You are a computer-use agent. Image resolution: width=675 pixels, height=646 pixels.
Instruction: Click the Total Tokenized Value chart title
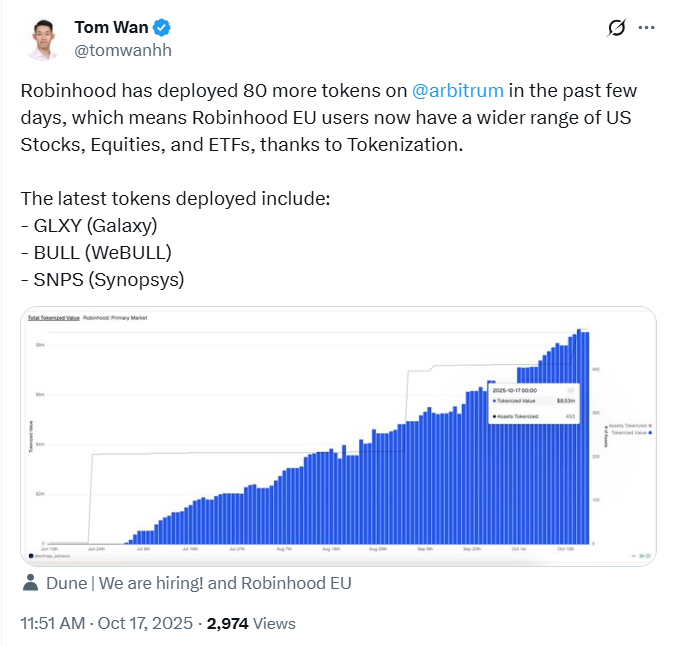(53, 317)
